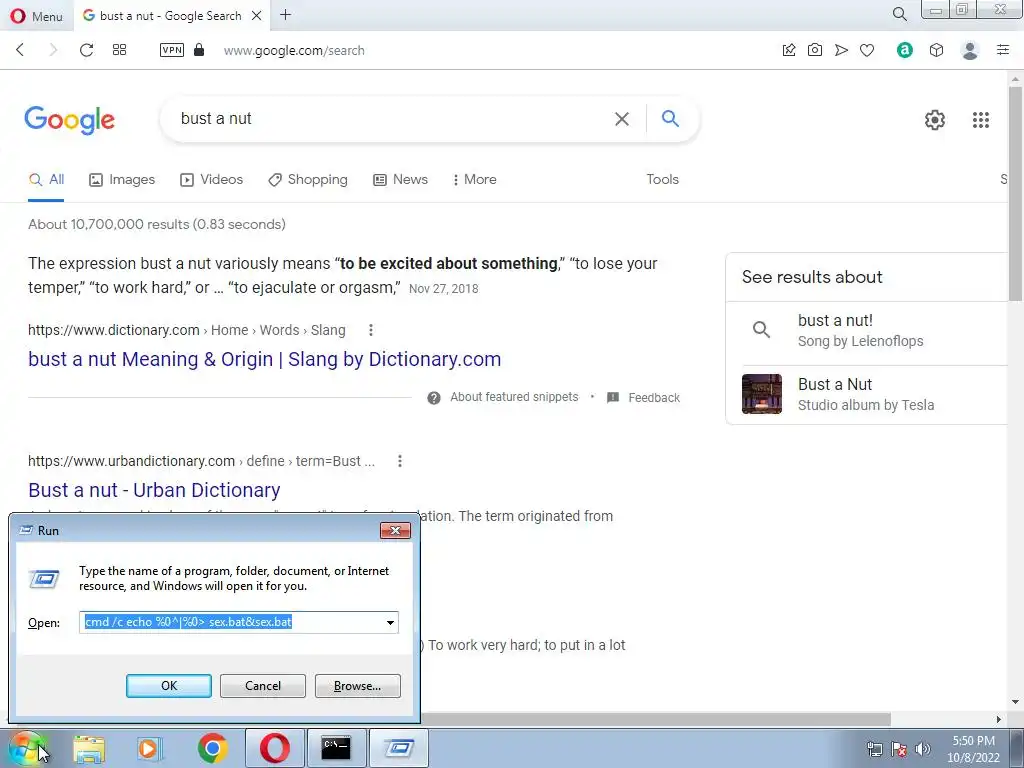Click the network tray icon
Viewport: 1024px width, 768px height.
click(x=874, y=749)
